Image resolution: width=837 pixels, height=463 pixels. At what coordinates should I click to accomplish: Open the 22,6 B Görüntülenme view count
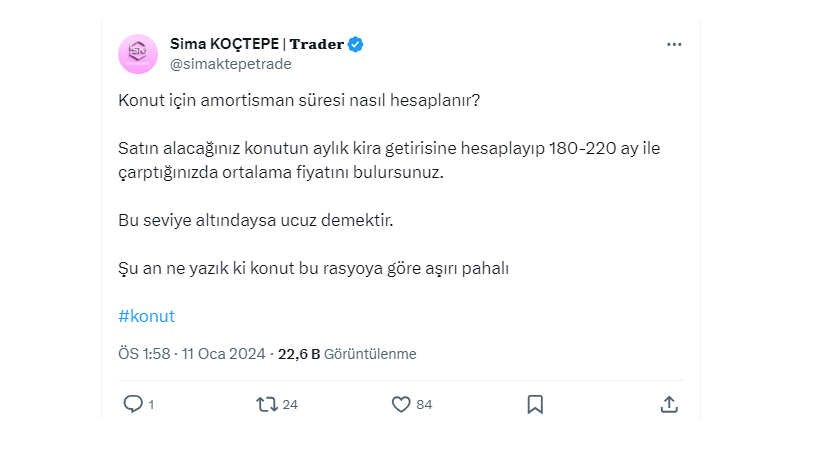point(347,354)
